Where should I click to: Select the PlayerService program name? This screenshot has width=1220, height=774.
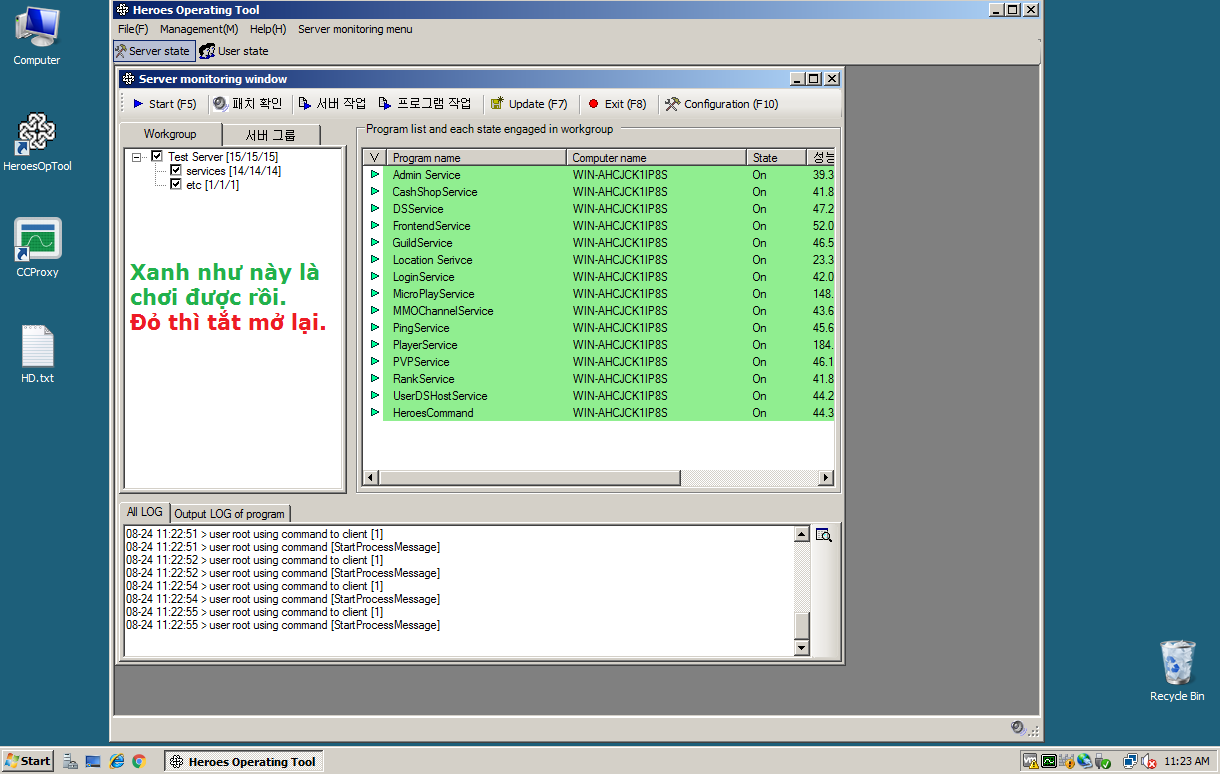[424, 345]
